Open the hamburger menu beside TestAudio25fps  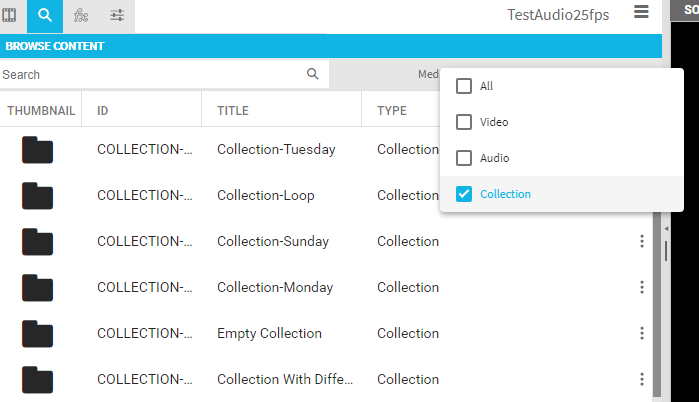tap(641, 12)
